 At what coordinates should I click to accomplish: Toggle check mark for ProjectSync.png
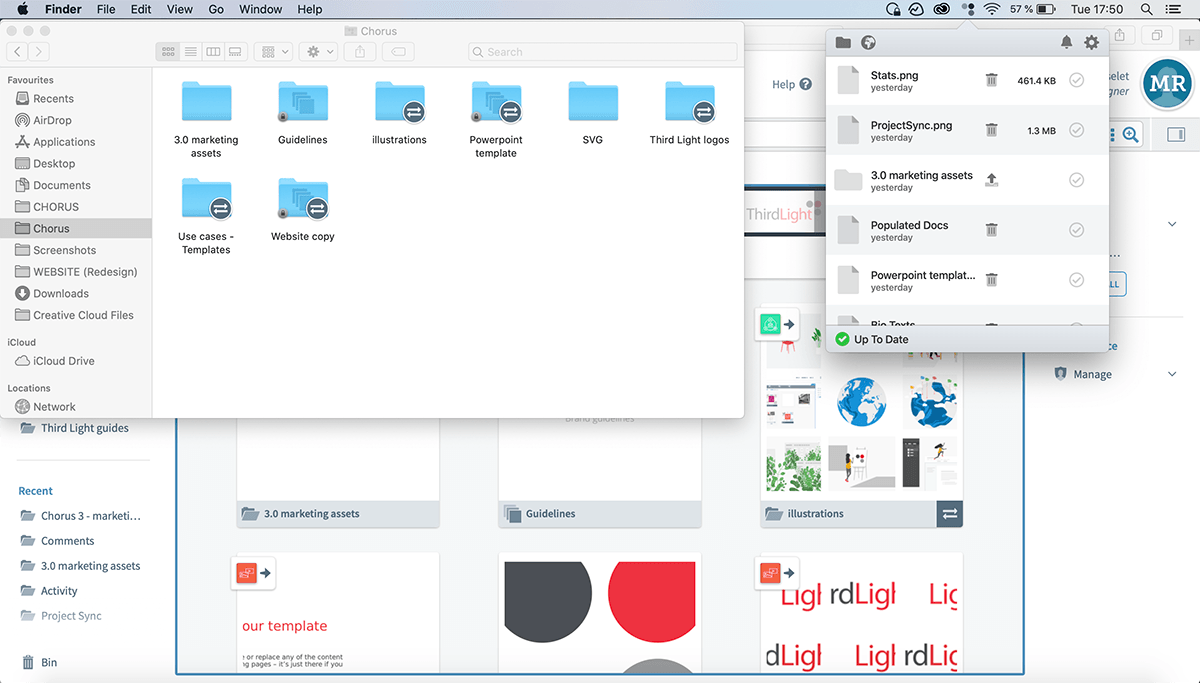point(1076,130)
